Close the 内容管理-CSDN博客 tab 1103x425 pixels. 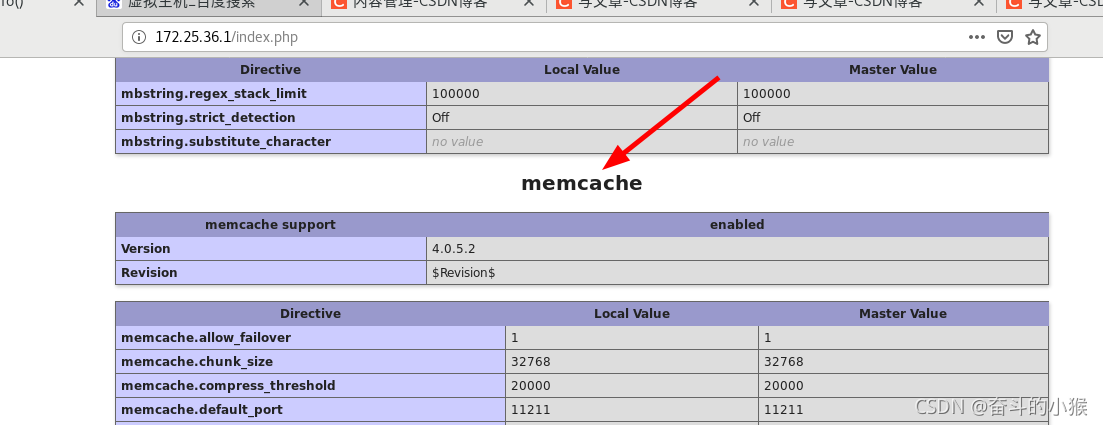(528, 4)
